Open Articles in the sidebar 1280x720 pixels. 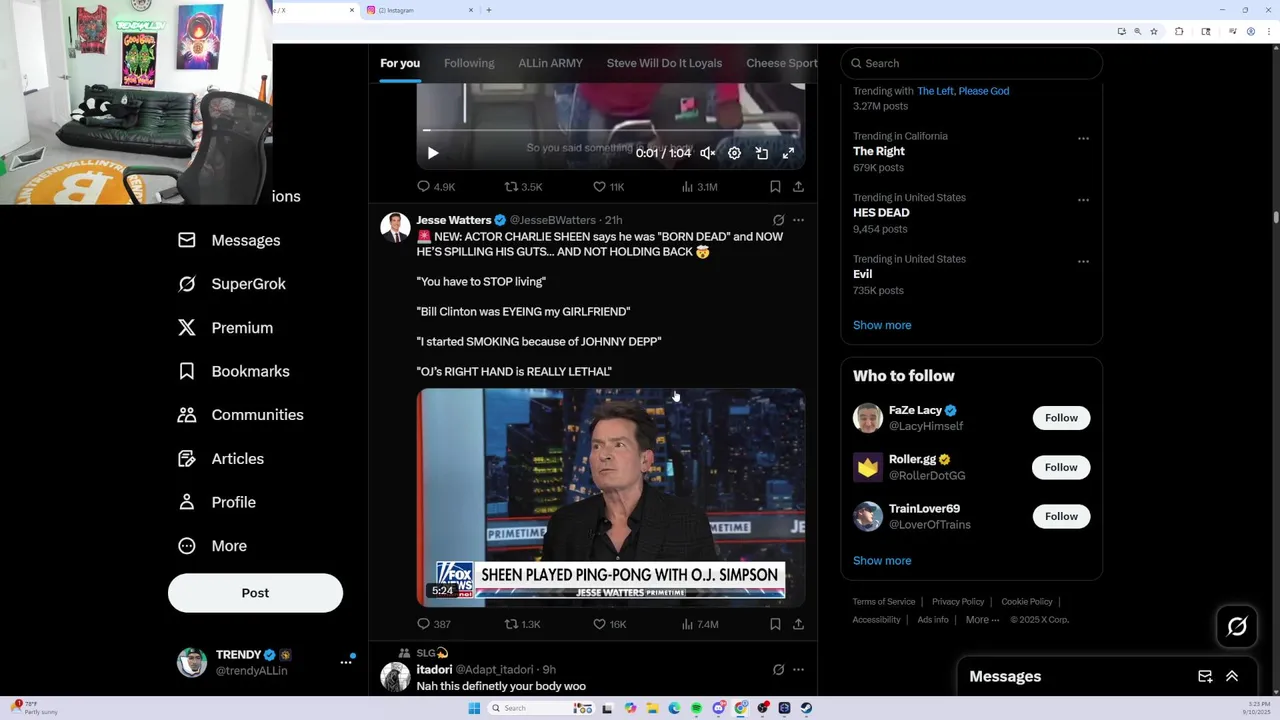coord(221,459)
